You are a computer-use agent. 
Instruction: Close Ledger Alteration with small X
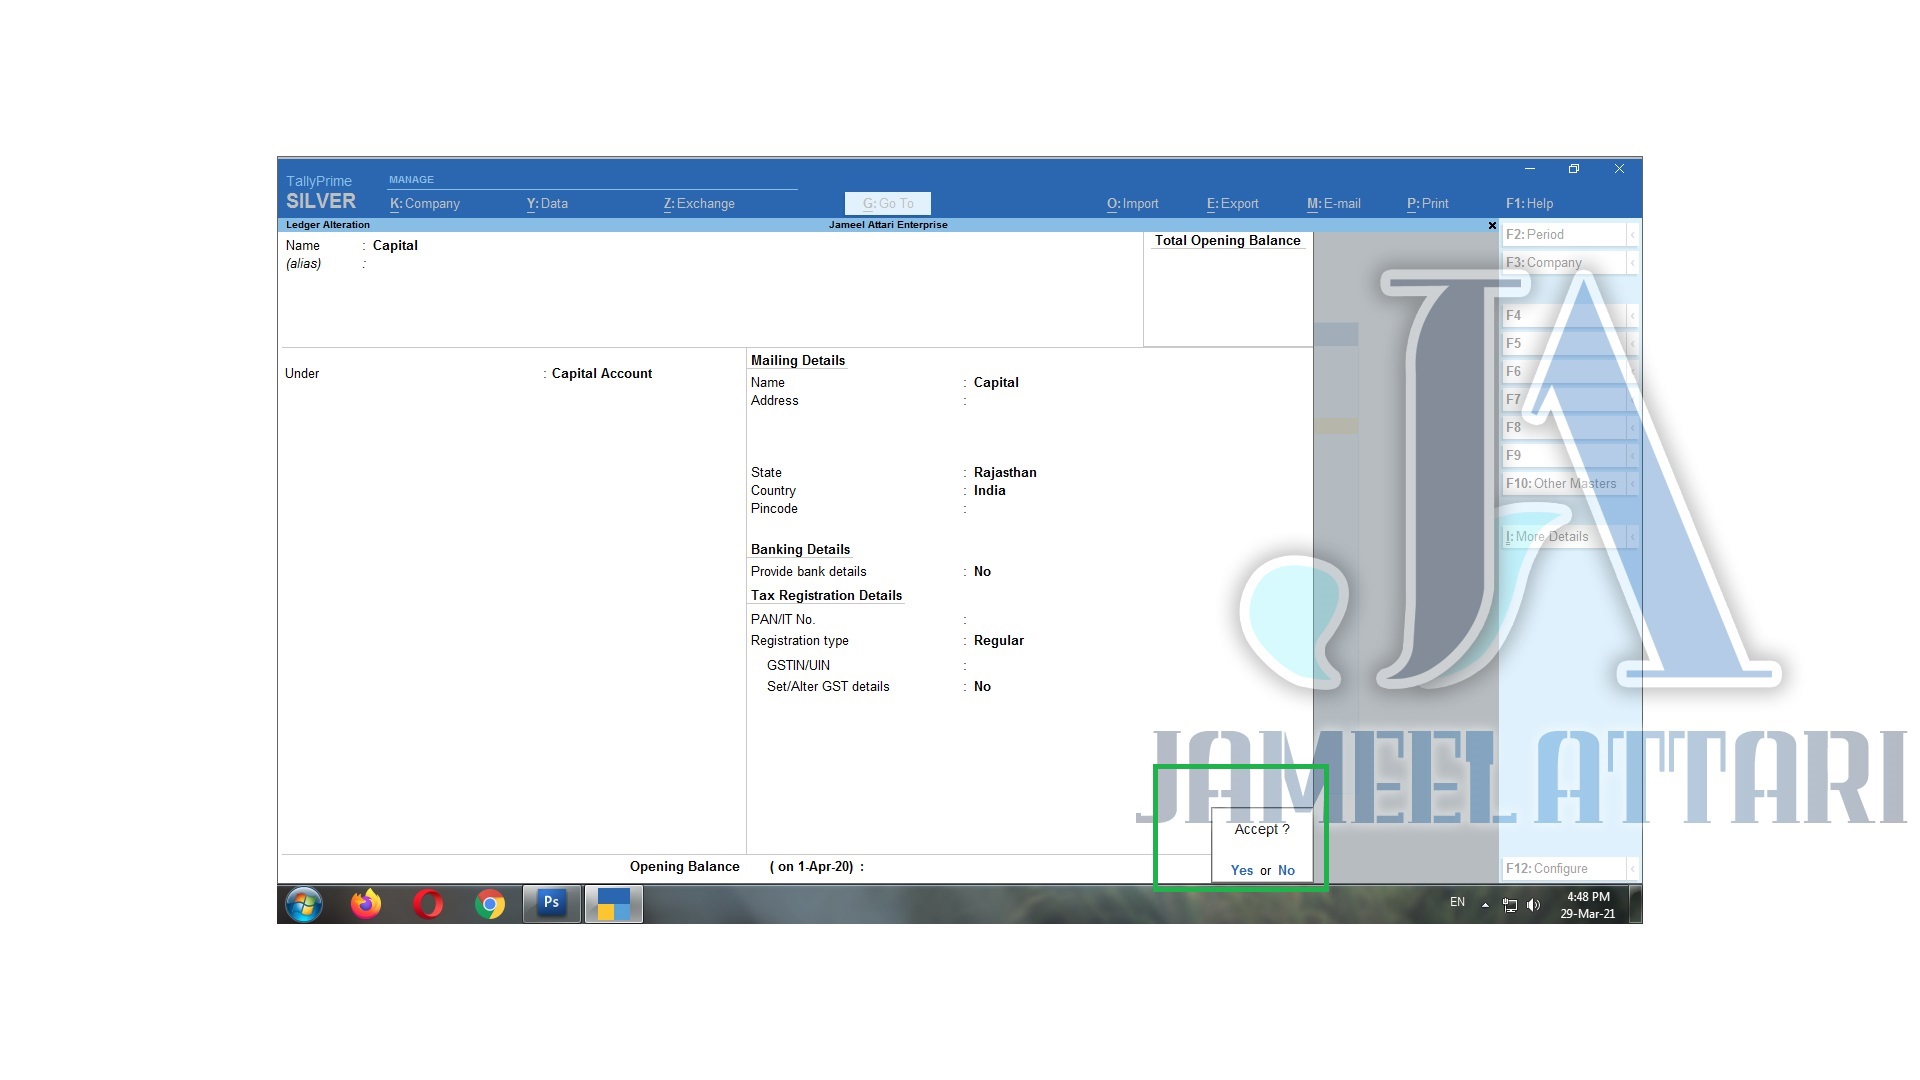tap(1492, 225)
